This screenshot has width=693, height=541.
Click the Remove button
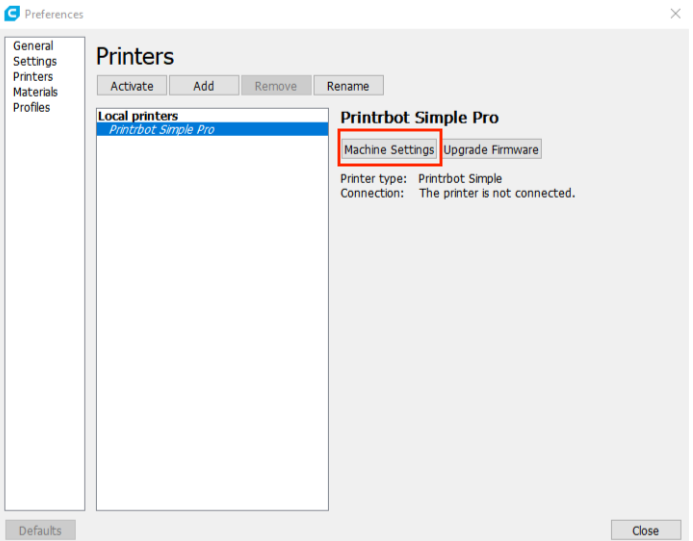276,86
